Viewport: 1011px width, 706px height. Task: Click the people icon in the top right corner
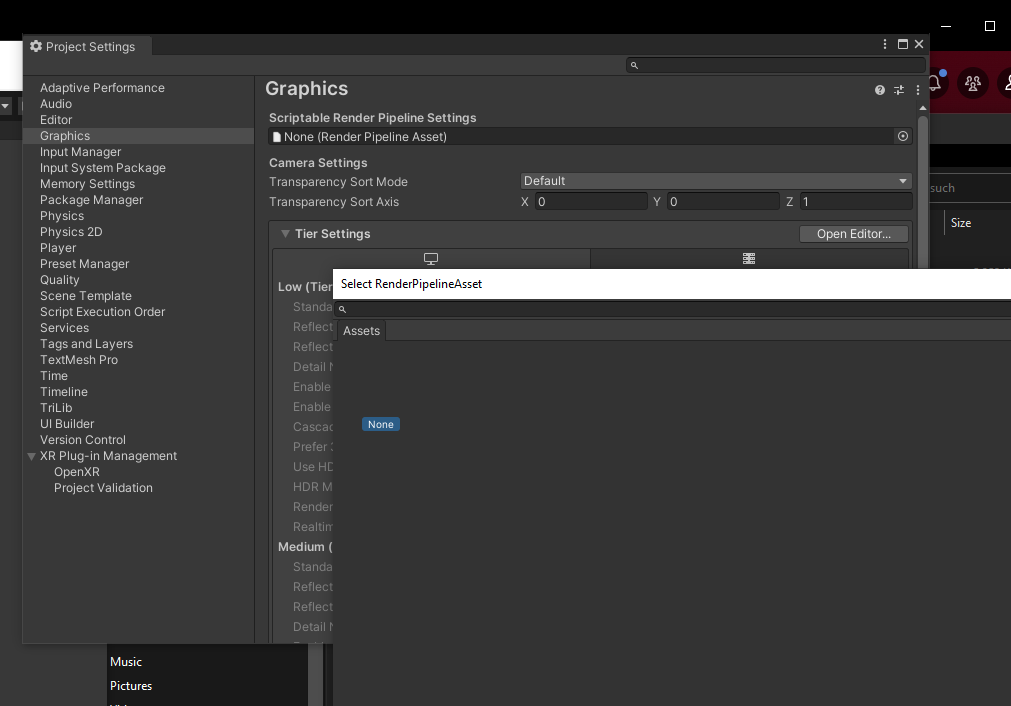(x=972, y=83)
